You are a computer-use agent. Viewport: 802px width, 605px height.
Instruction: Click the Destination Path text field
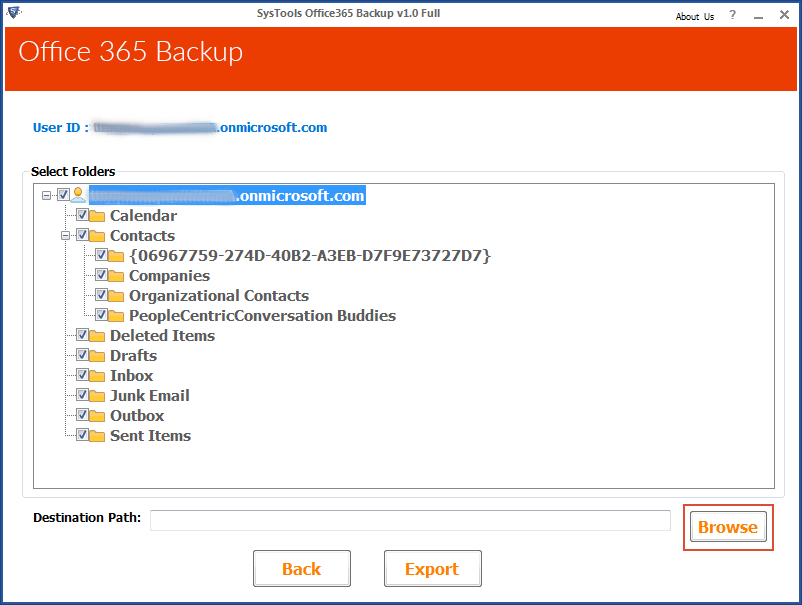click(410, 520)
